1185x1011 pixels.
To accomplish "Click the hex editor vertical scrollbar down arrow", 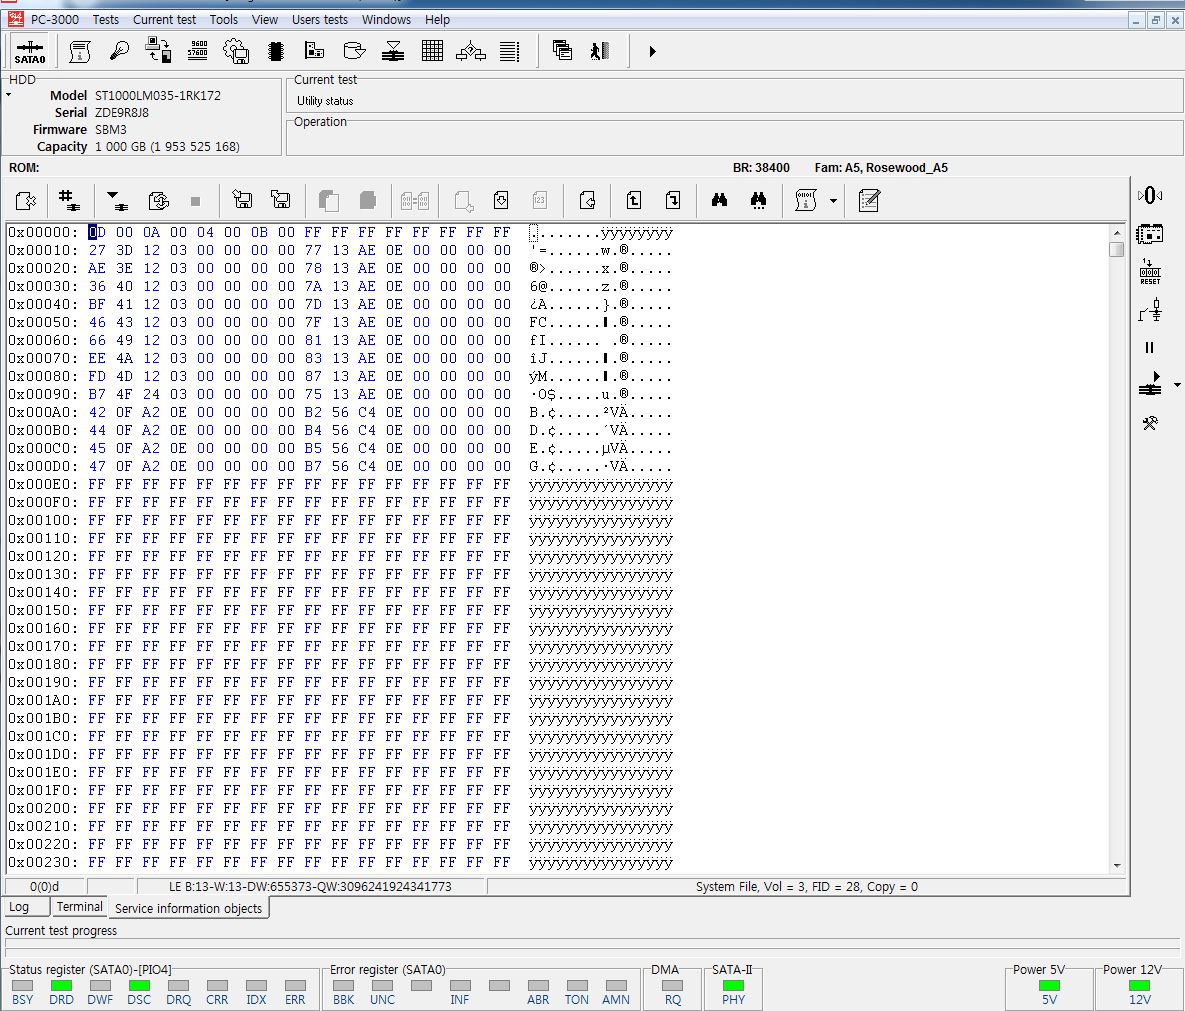I will point(1117,865).
